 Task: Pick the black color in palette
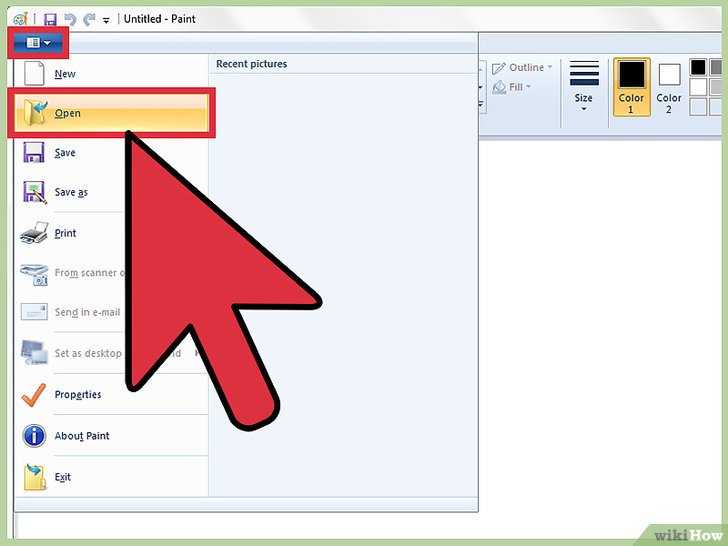point(698,67)
